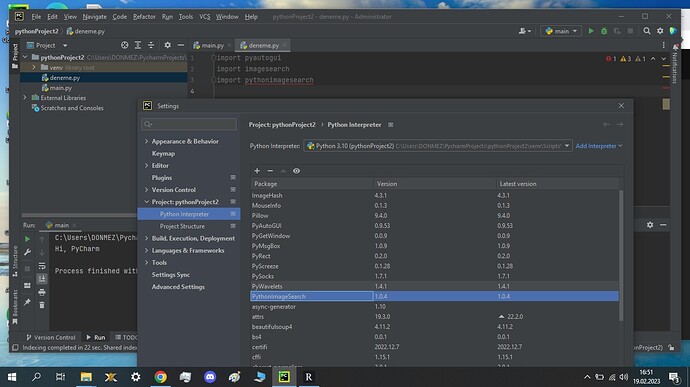690x387 pixels.
Task: Toggle show early releases eye icon
Action: pyautogui.click(x=297, y=171)
